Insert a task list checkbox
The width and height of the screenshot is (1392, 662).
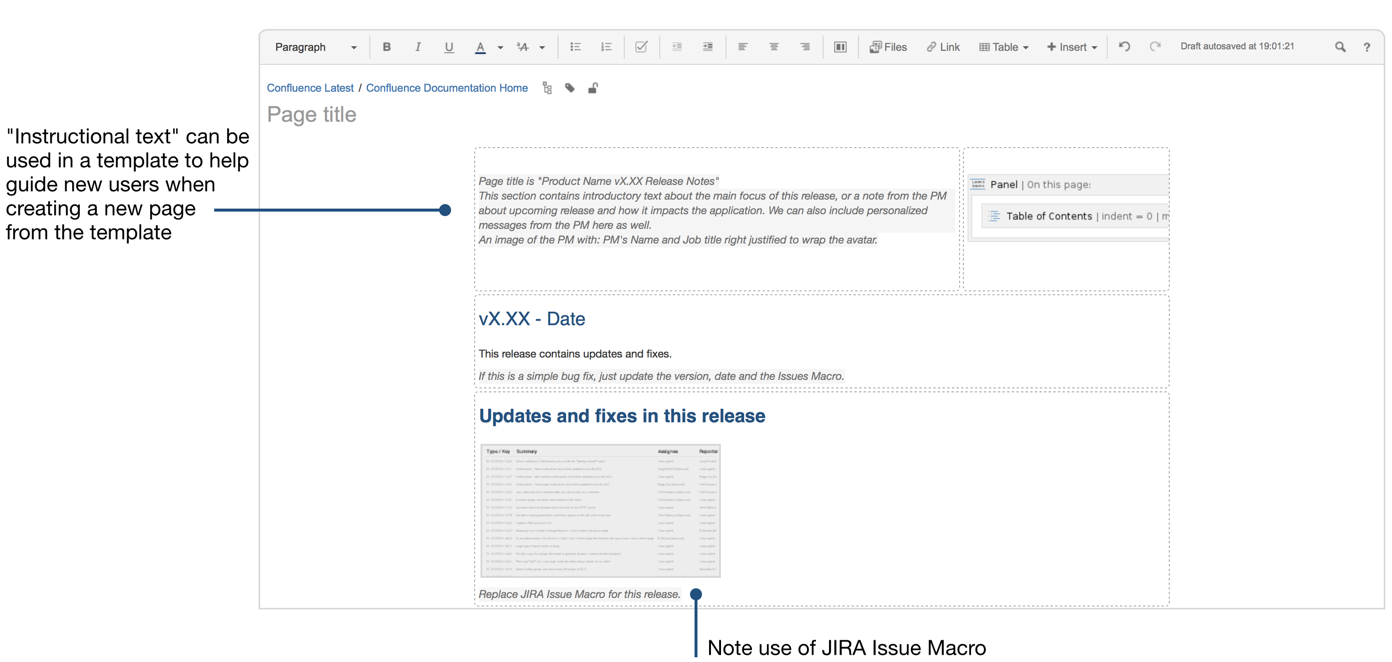[641, 47]
